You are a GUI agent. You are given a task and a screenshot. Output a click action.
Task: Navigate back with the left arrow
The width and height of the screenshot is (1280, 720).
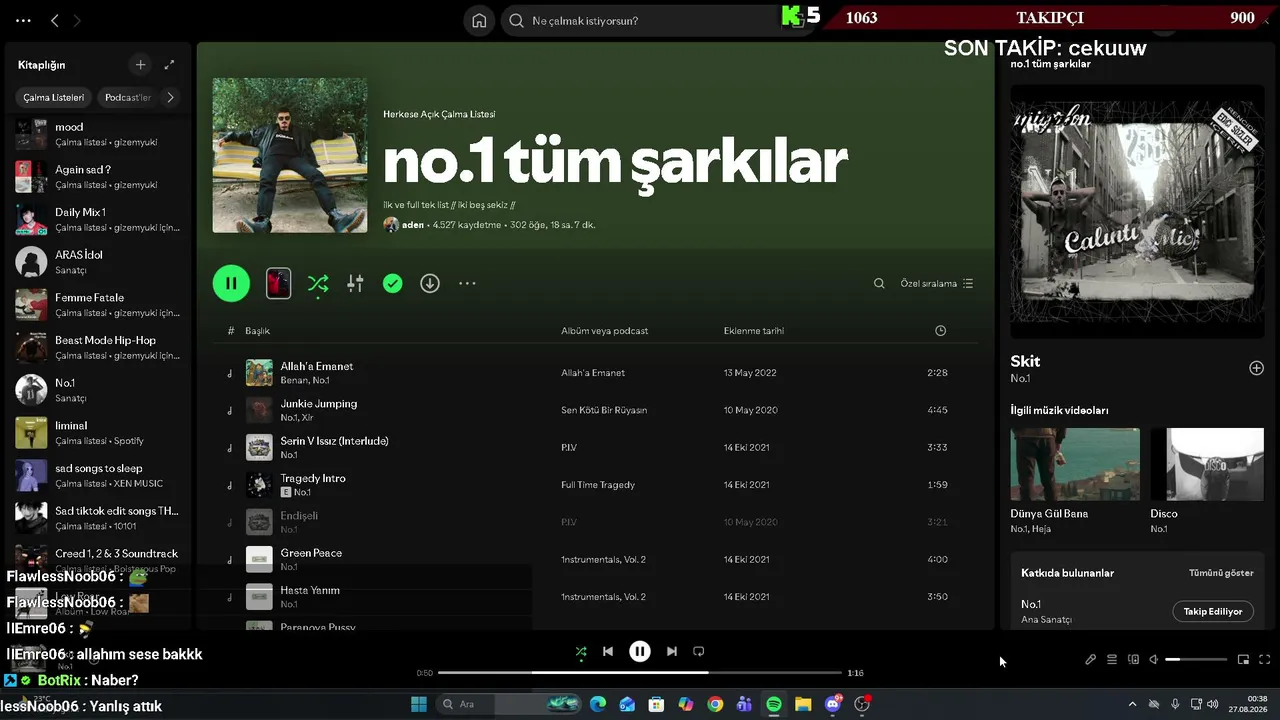click(55, 20)
